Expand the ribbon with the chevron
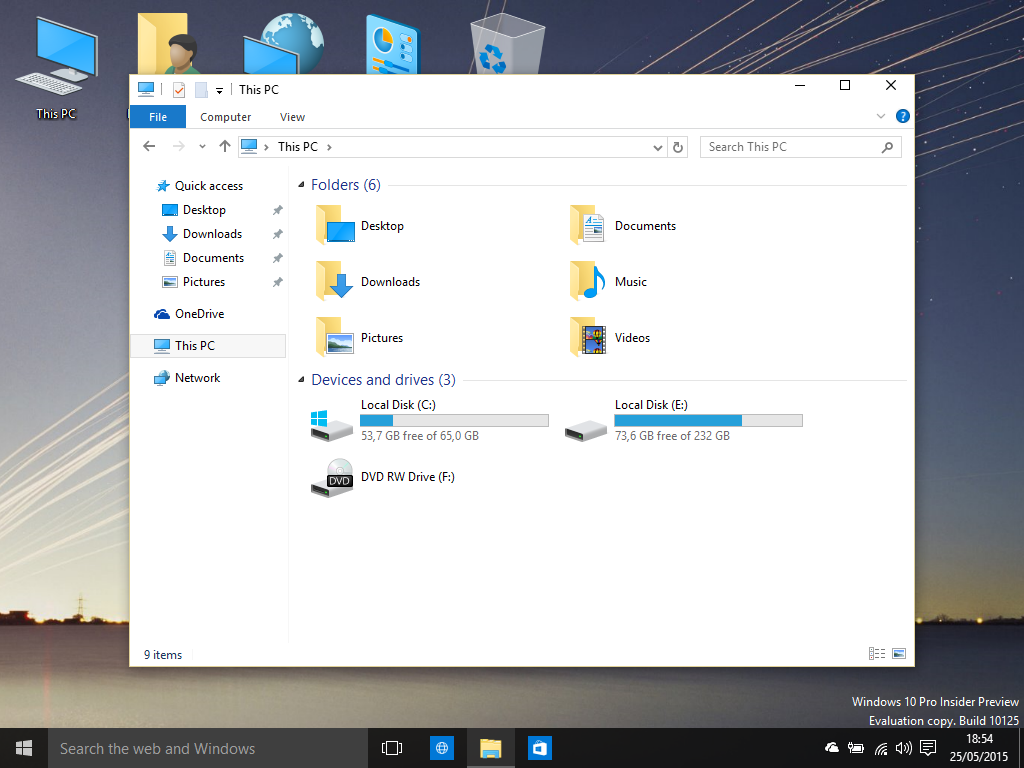The image size is (1024, 768). click(880, 116)
